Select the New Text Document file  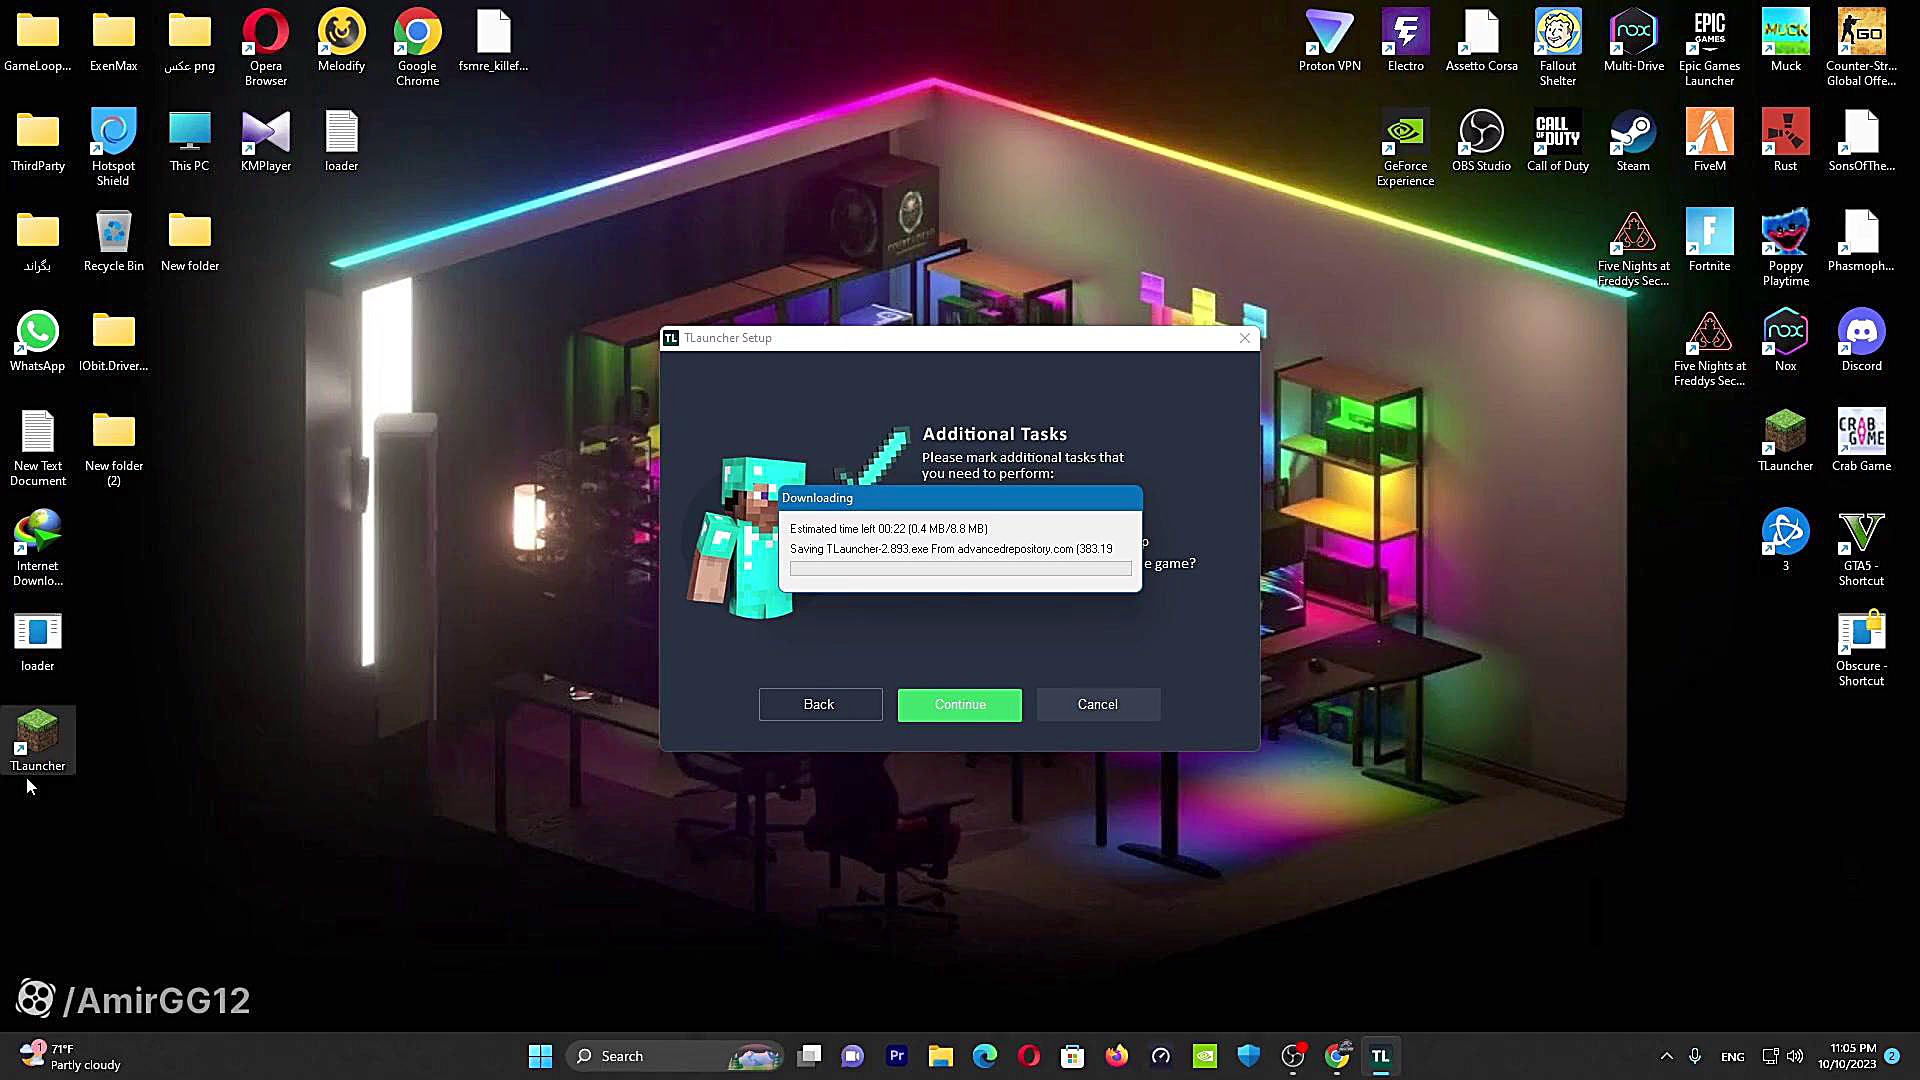[37, 447]
